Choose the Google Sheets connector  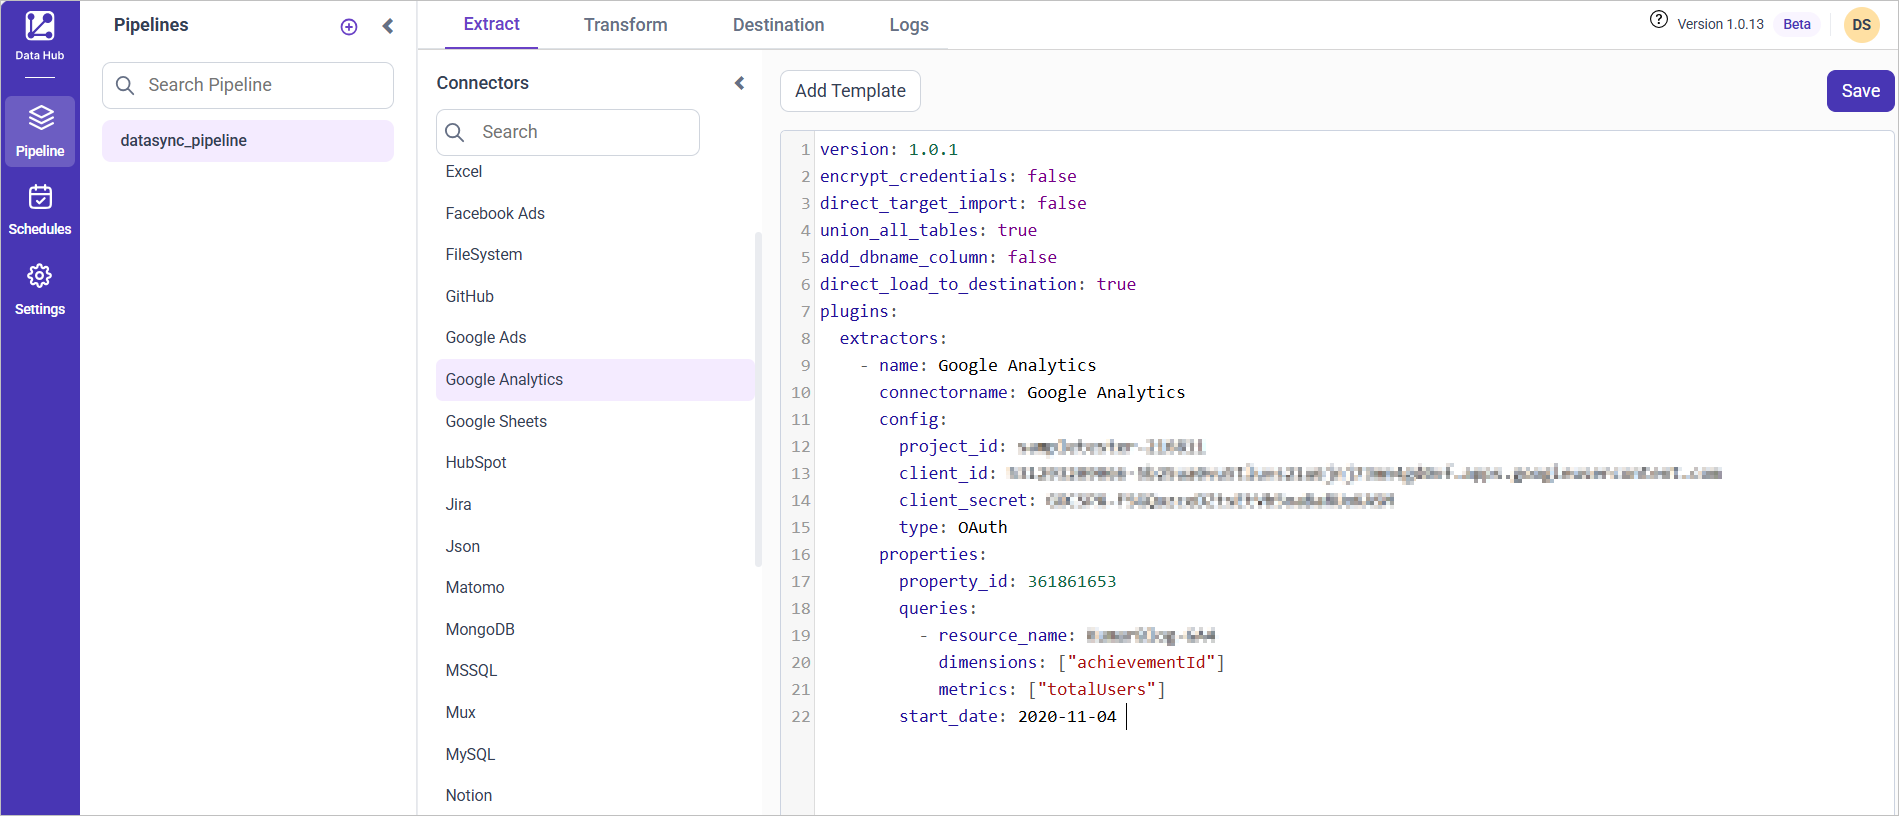pos(496,422)
